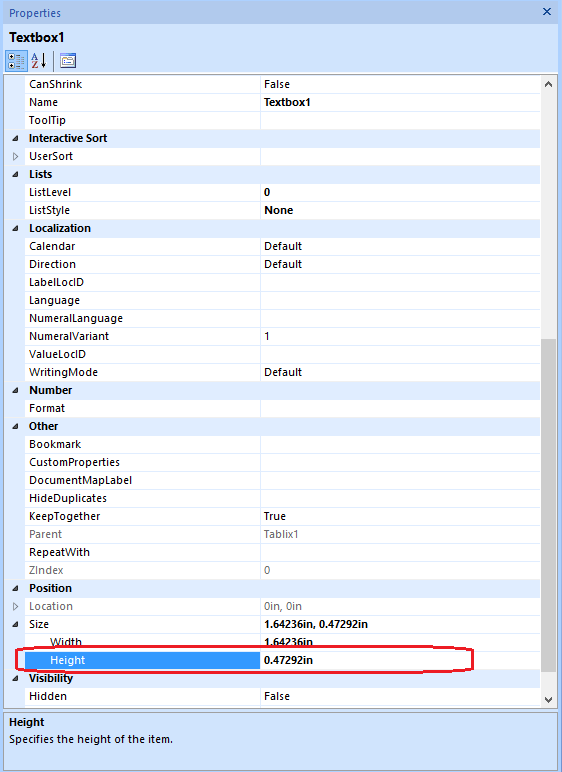Collapse the Position category
This screenshot has height=772, width=562.
pyautogui.click(x=15, y=588)
